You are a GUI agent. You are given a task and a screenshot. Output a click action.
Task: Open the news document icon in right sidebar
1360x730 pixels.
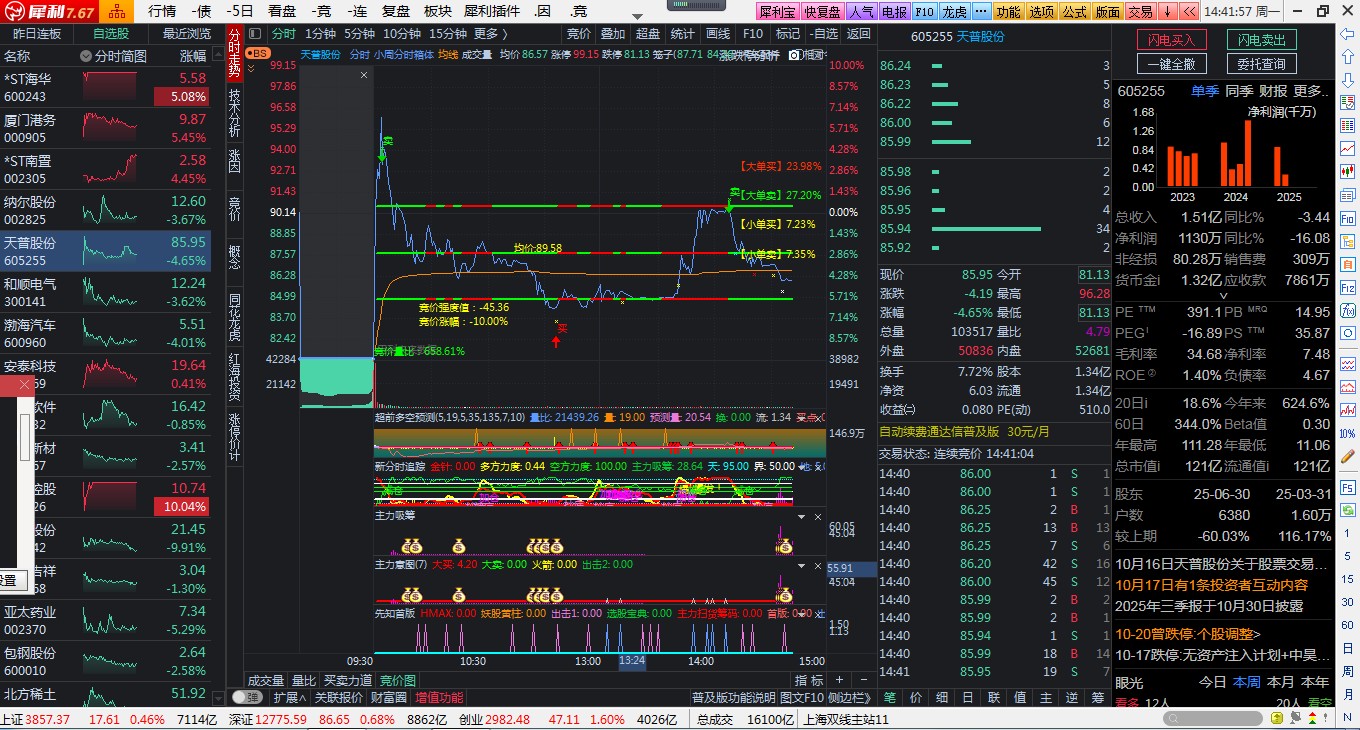click(1347, 194)
